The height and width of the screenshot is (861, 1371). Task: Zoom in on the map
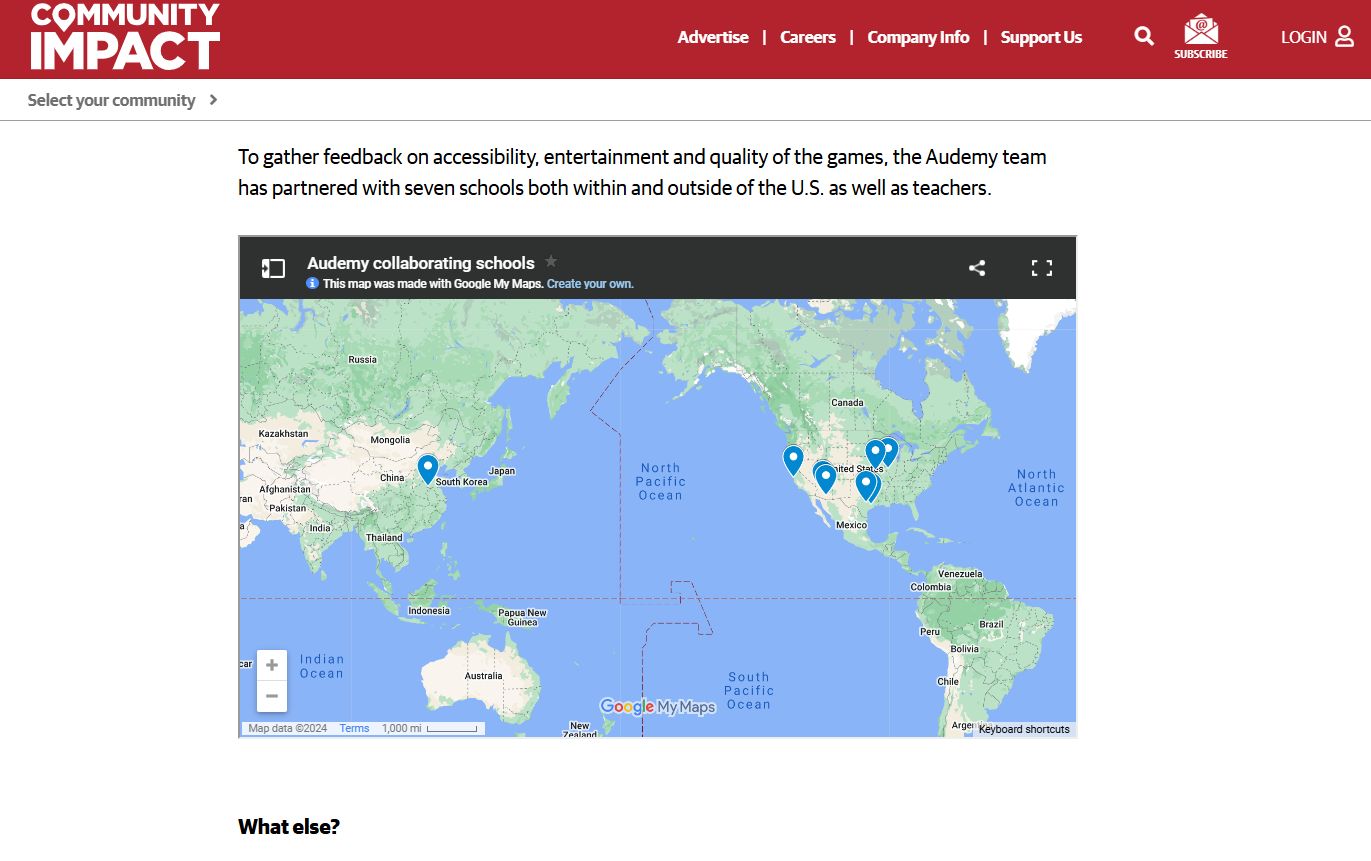pyautogui.click(x=272, y=665)
